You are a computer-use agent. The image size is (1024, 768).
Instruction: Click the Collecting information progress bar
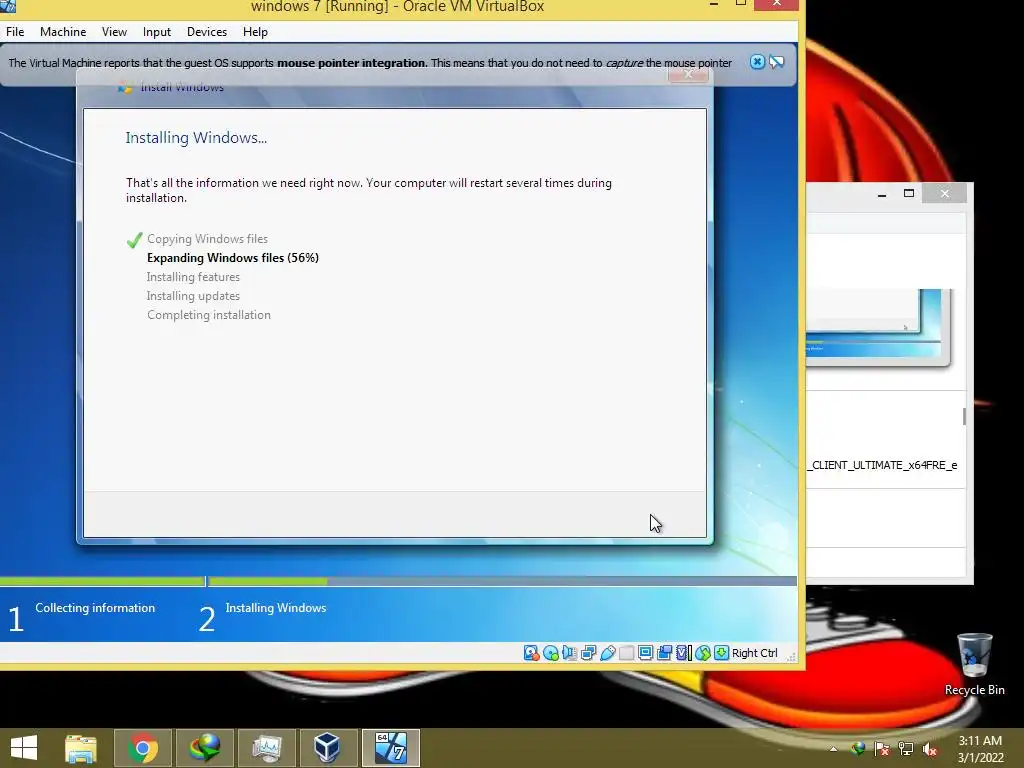(102, 581)
